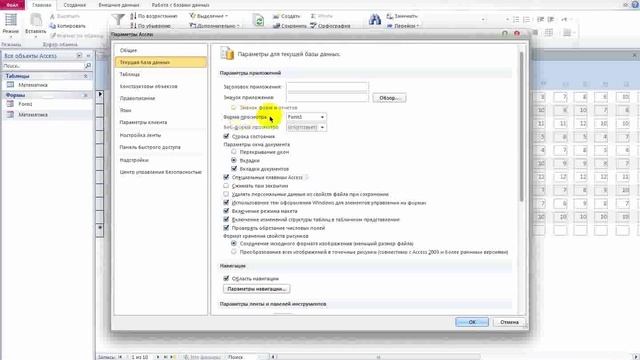Toggle the check truncated number fields checkbox
The image size is (640, 360).
(x=226, y=227)
